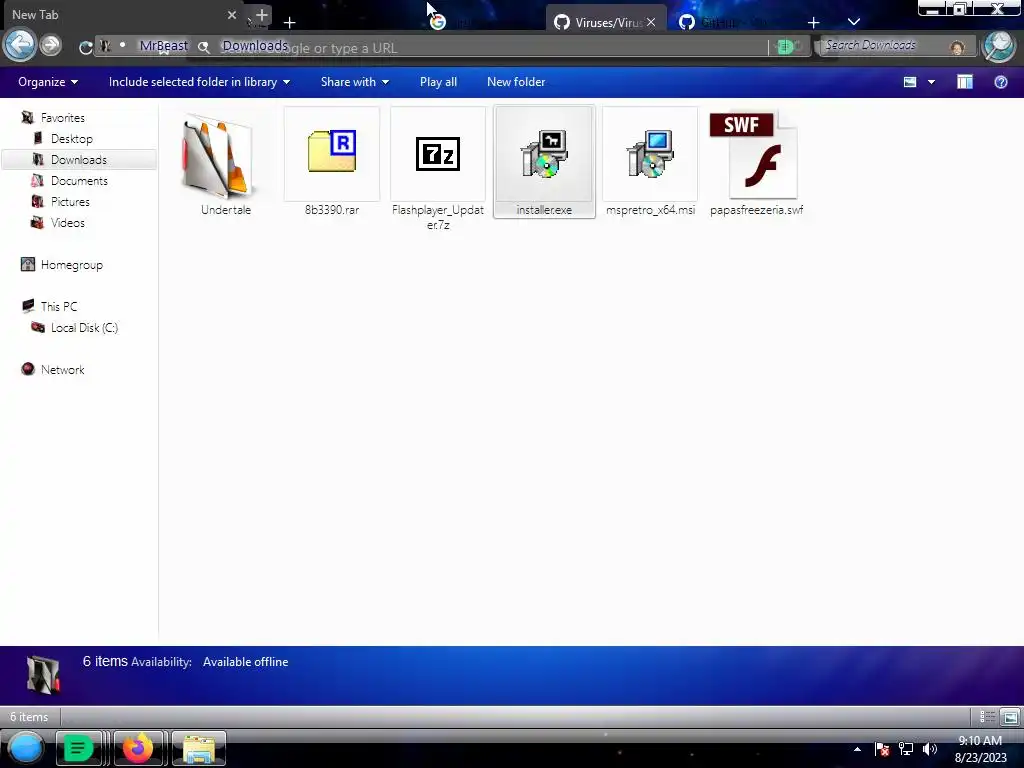The height and width of the screenshot is (768, 1024).
Task: Show hidden tray icons arrow
Action: pyautogui.click(x=857, y=749)
